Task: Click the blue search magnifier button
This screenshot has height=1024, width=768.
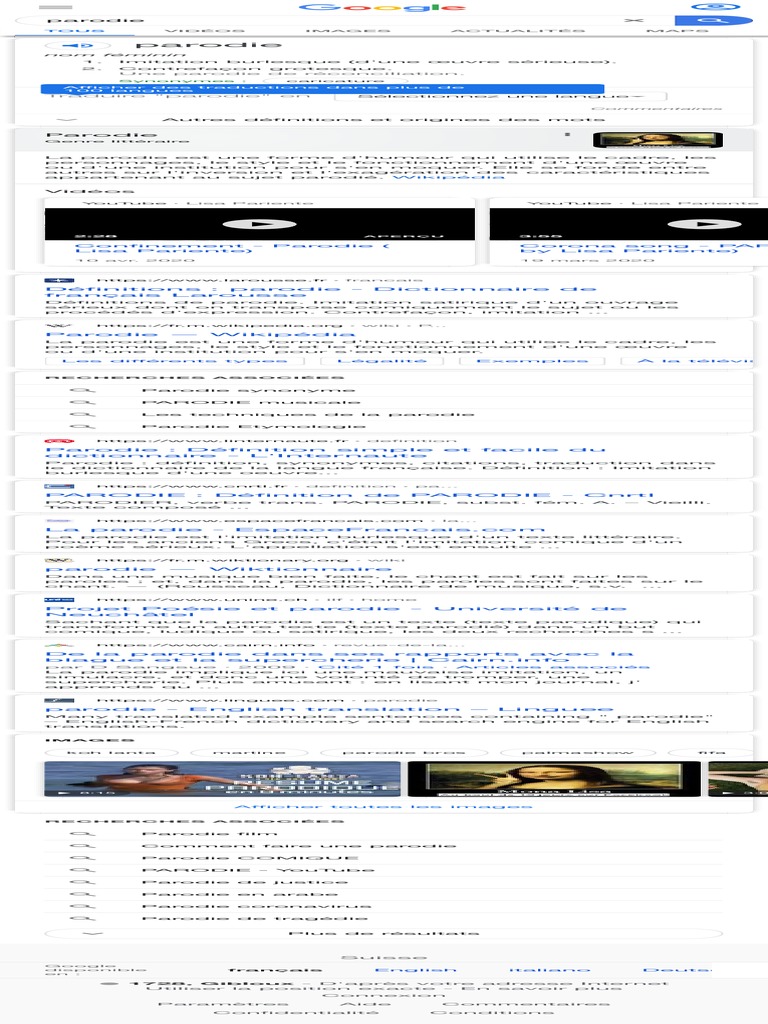Action: pyautogui.click(x=714, y=20)
